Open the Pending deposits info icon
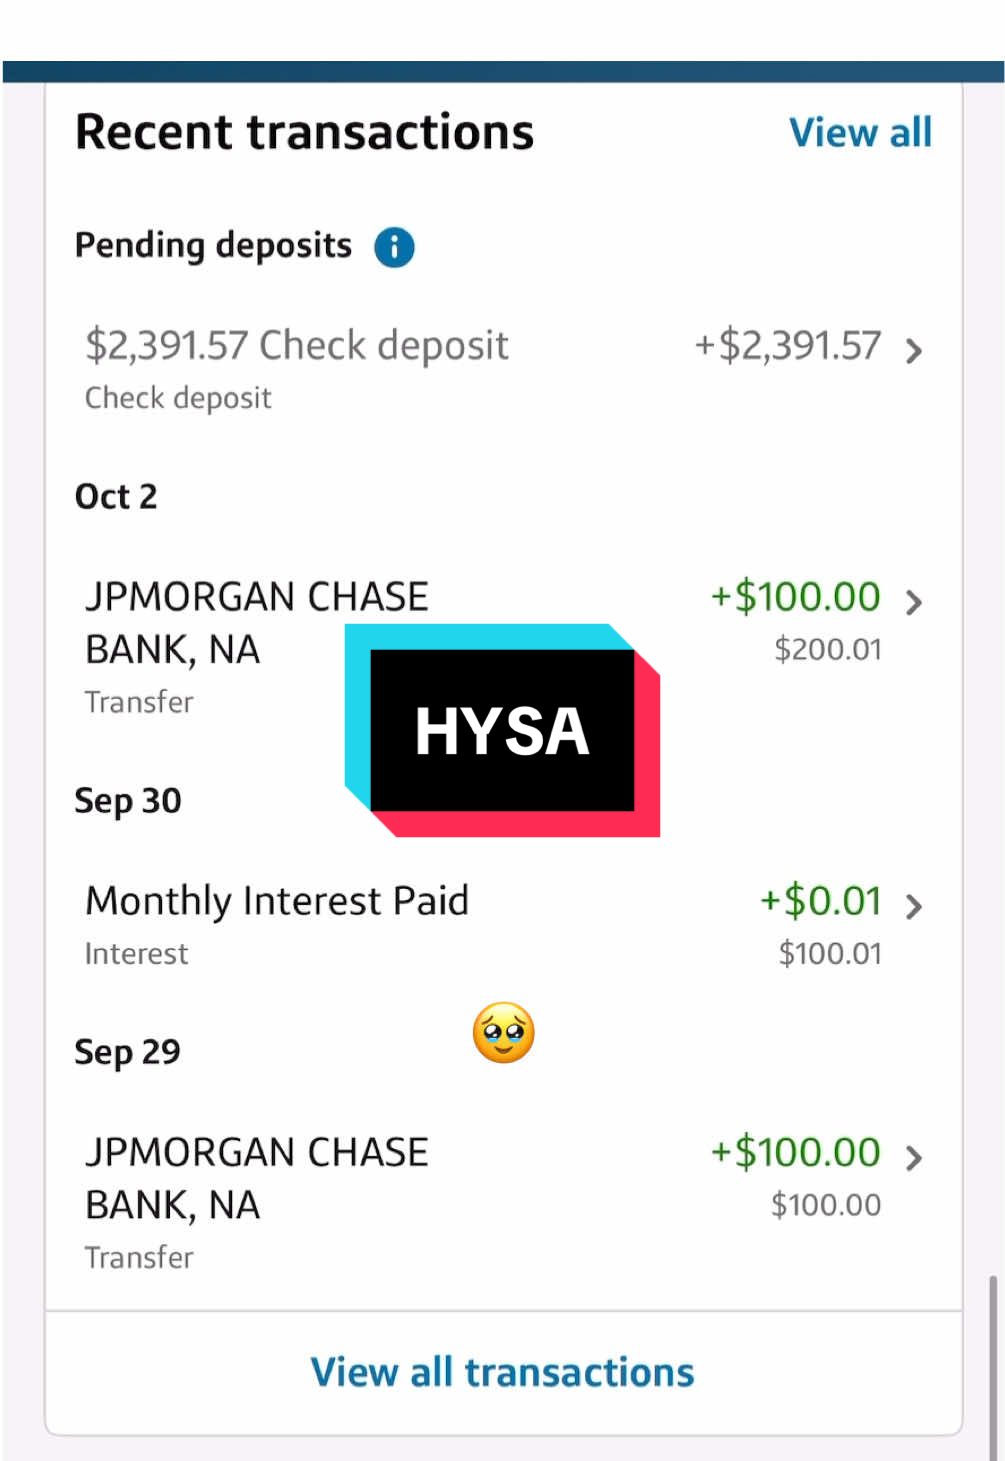 tap(393, 246)
